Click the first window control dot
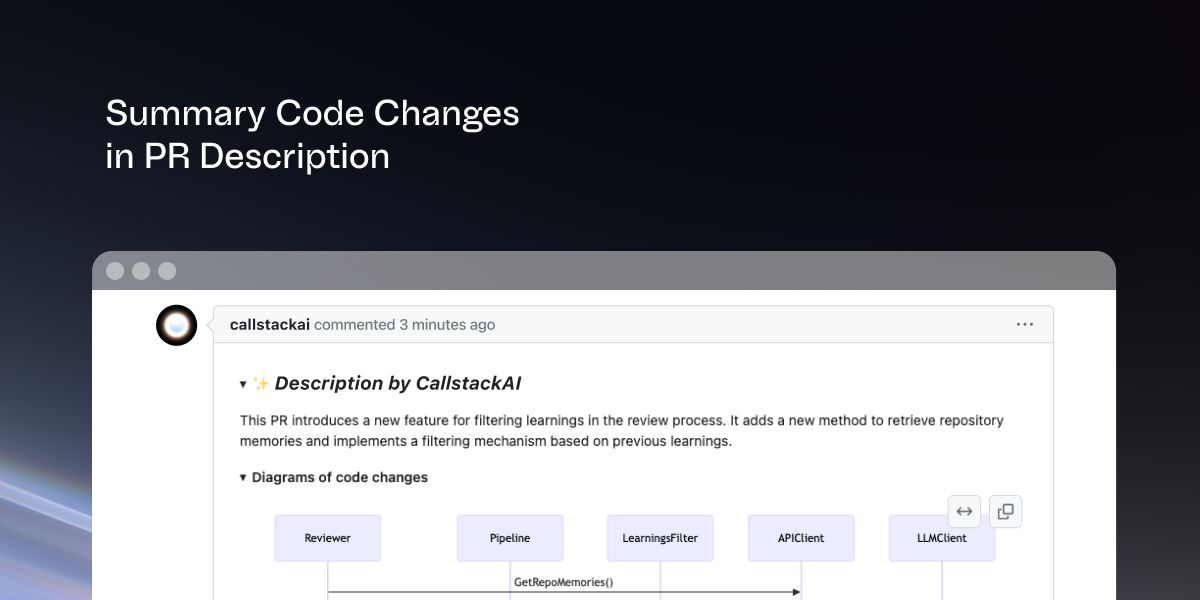1200x600 pixels. pyautogui.click(x=115, y=270)
